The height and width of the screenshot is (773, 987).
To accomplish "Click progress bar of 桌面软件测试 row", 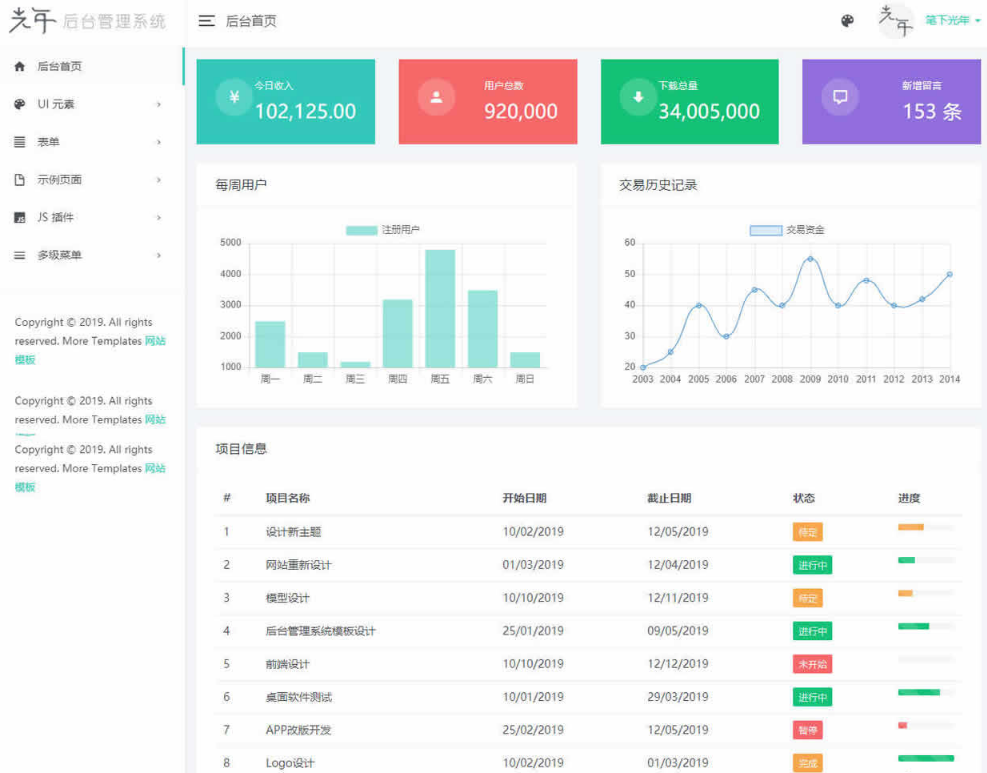I will click(926, 692).
